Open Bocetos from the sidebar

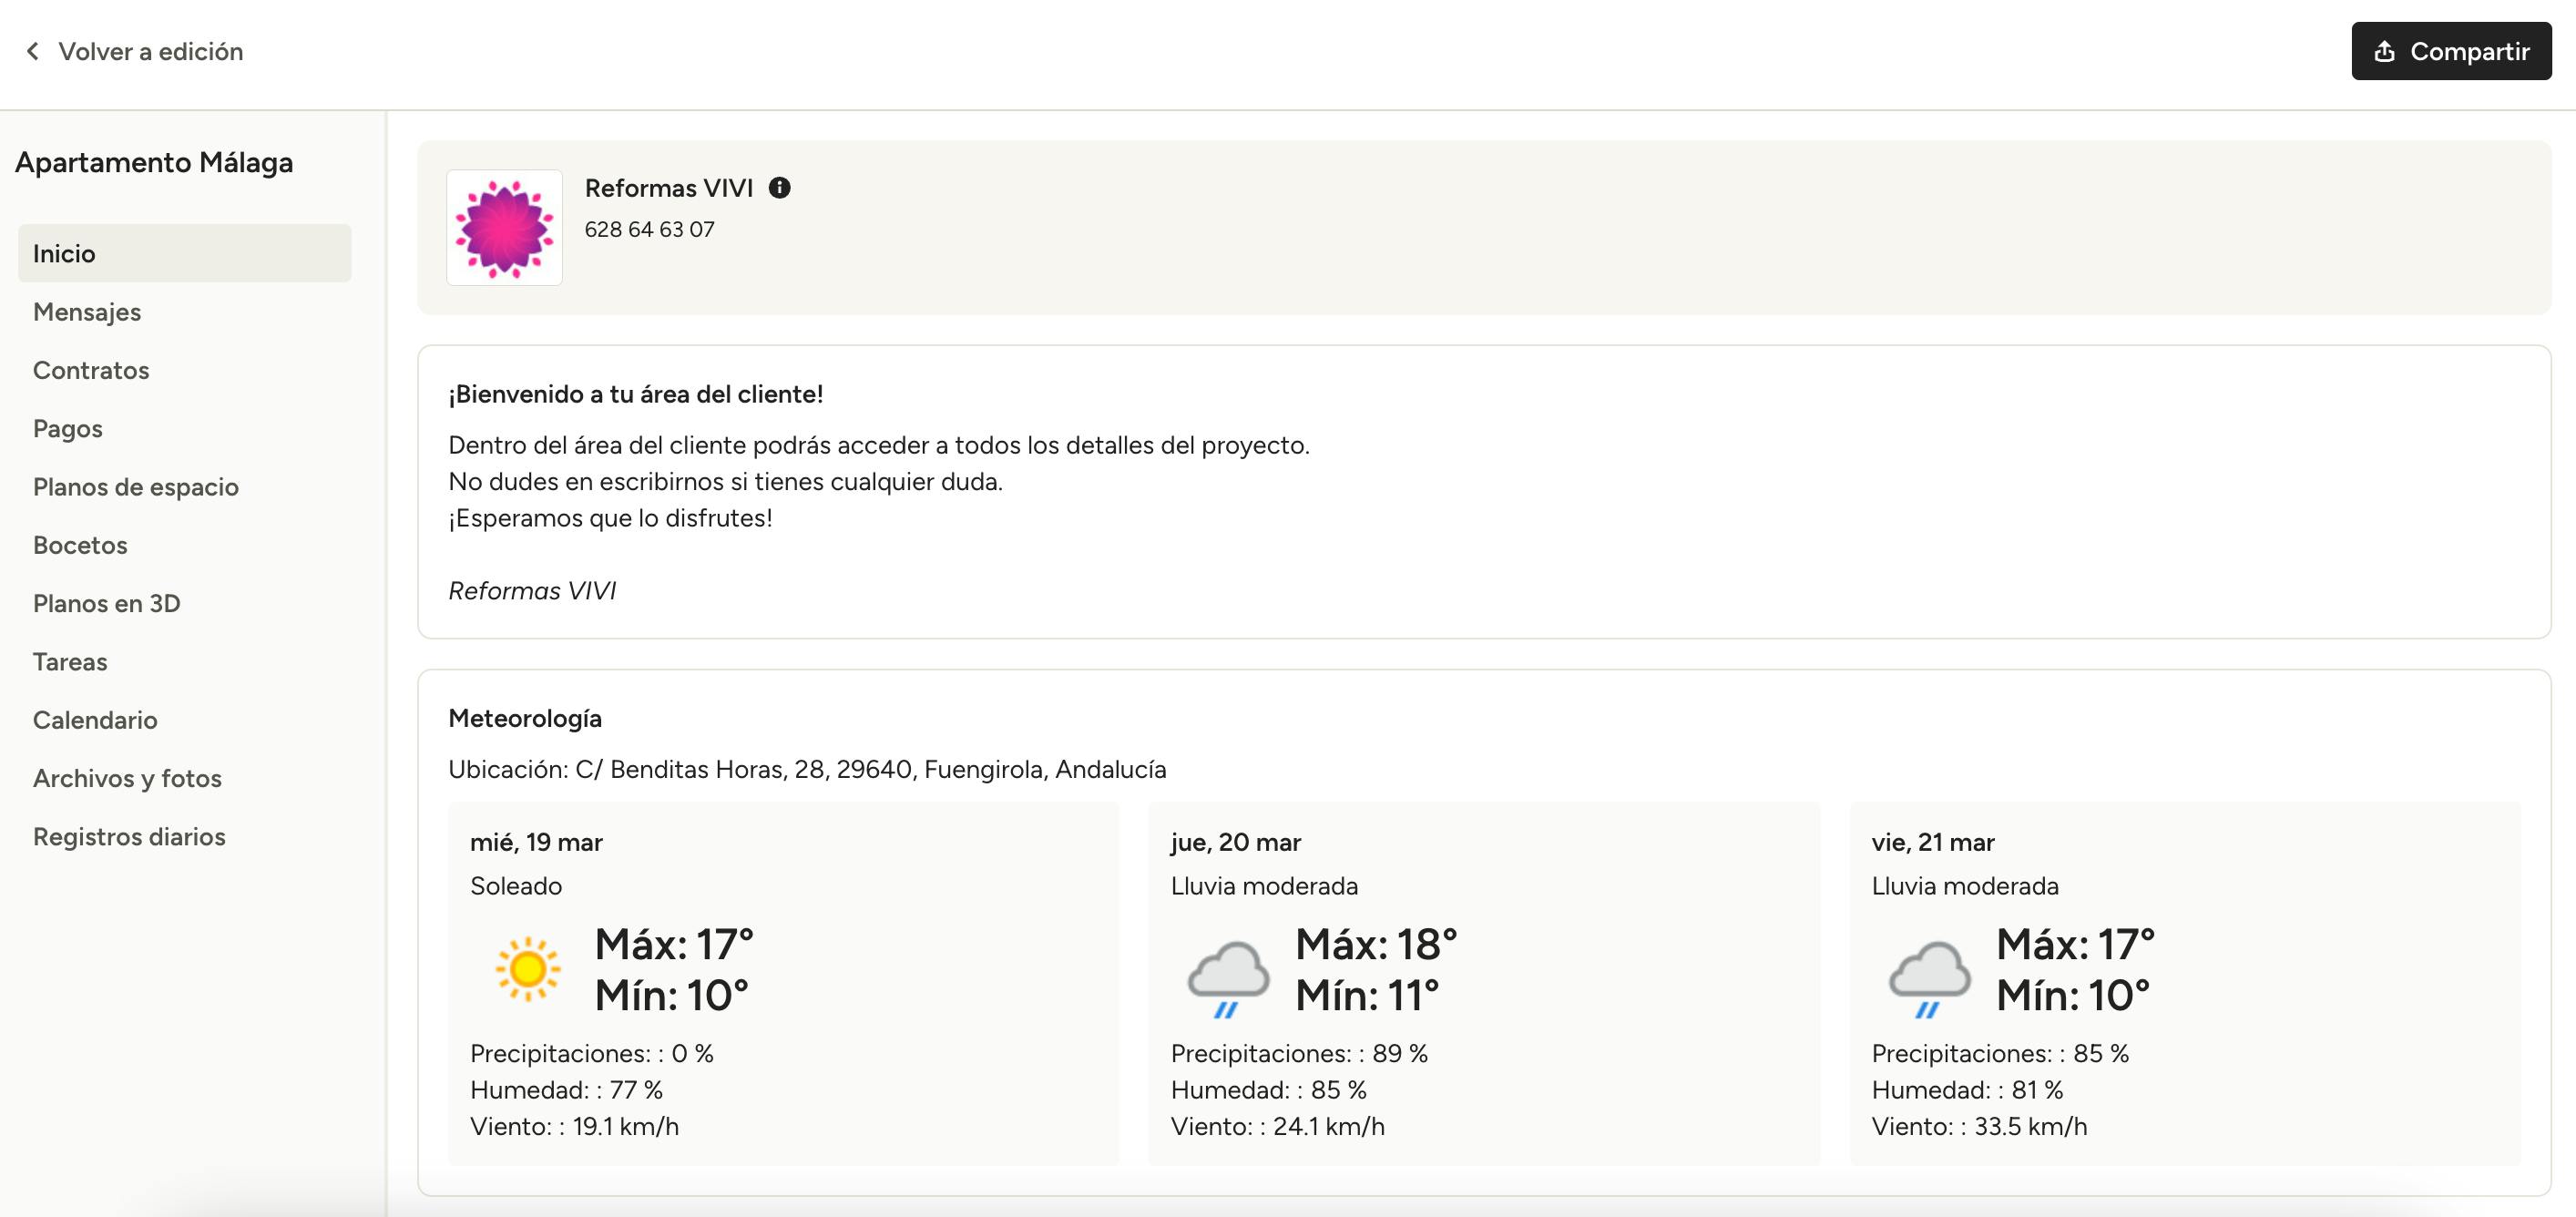(80, 545)
